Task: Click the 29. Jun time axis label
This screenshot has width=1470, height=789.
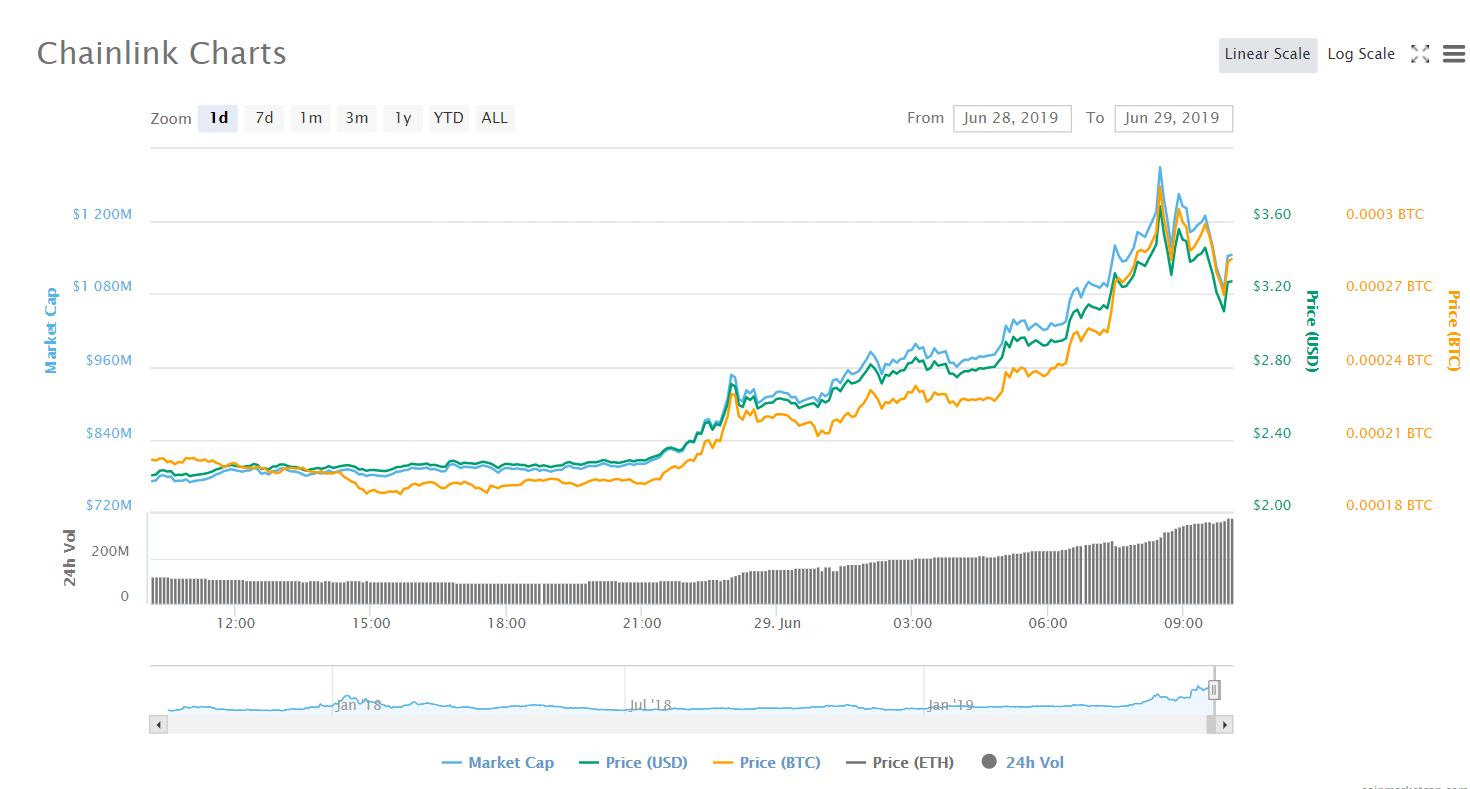Action: click(x=777, y=623)
